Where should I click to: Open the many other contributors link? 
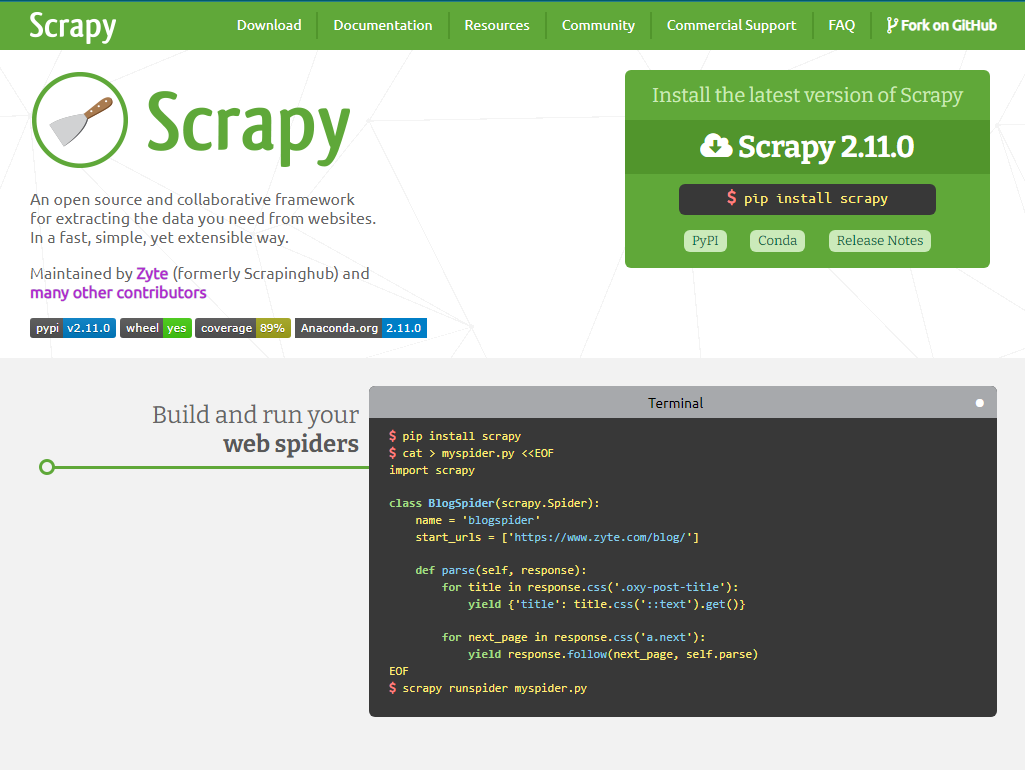(x=118, y=293)
